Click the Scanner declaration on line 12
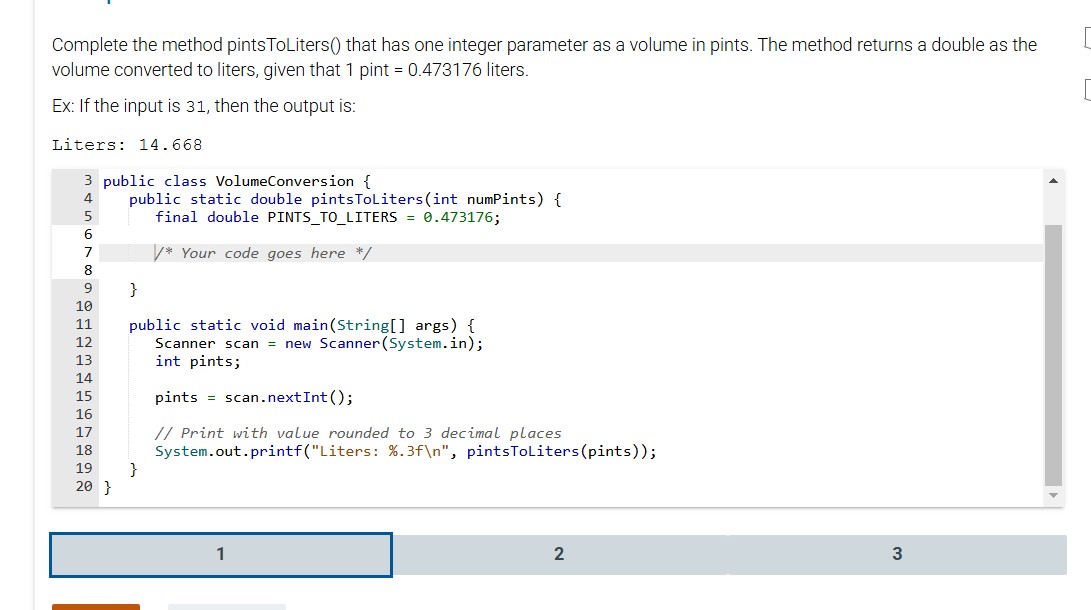1091x610 pixels. tap(320, 343)
